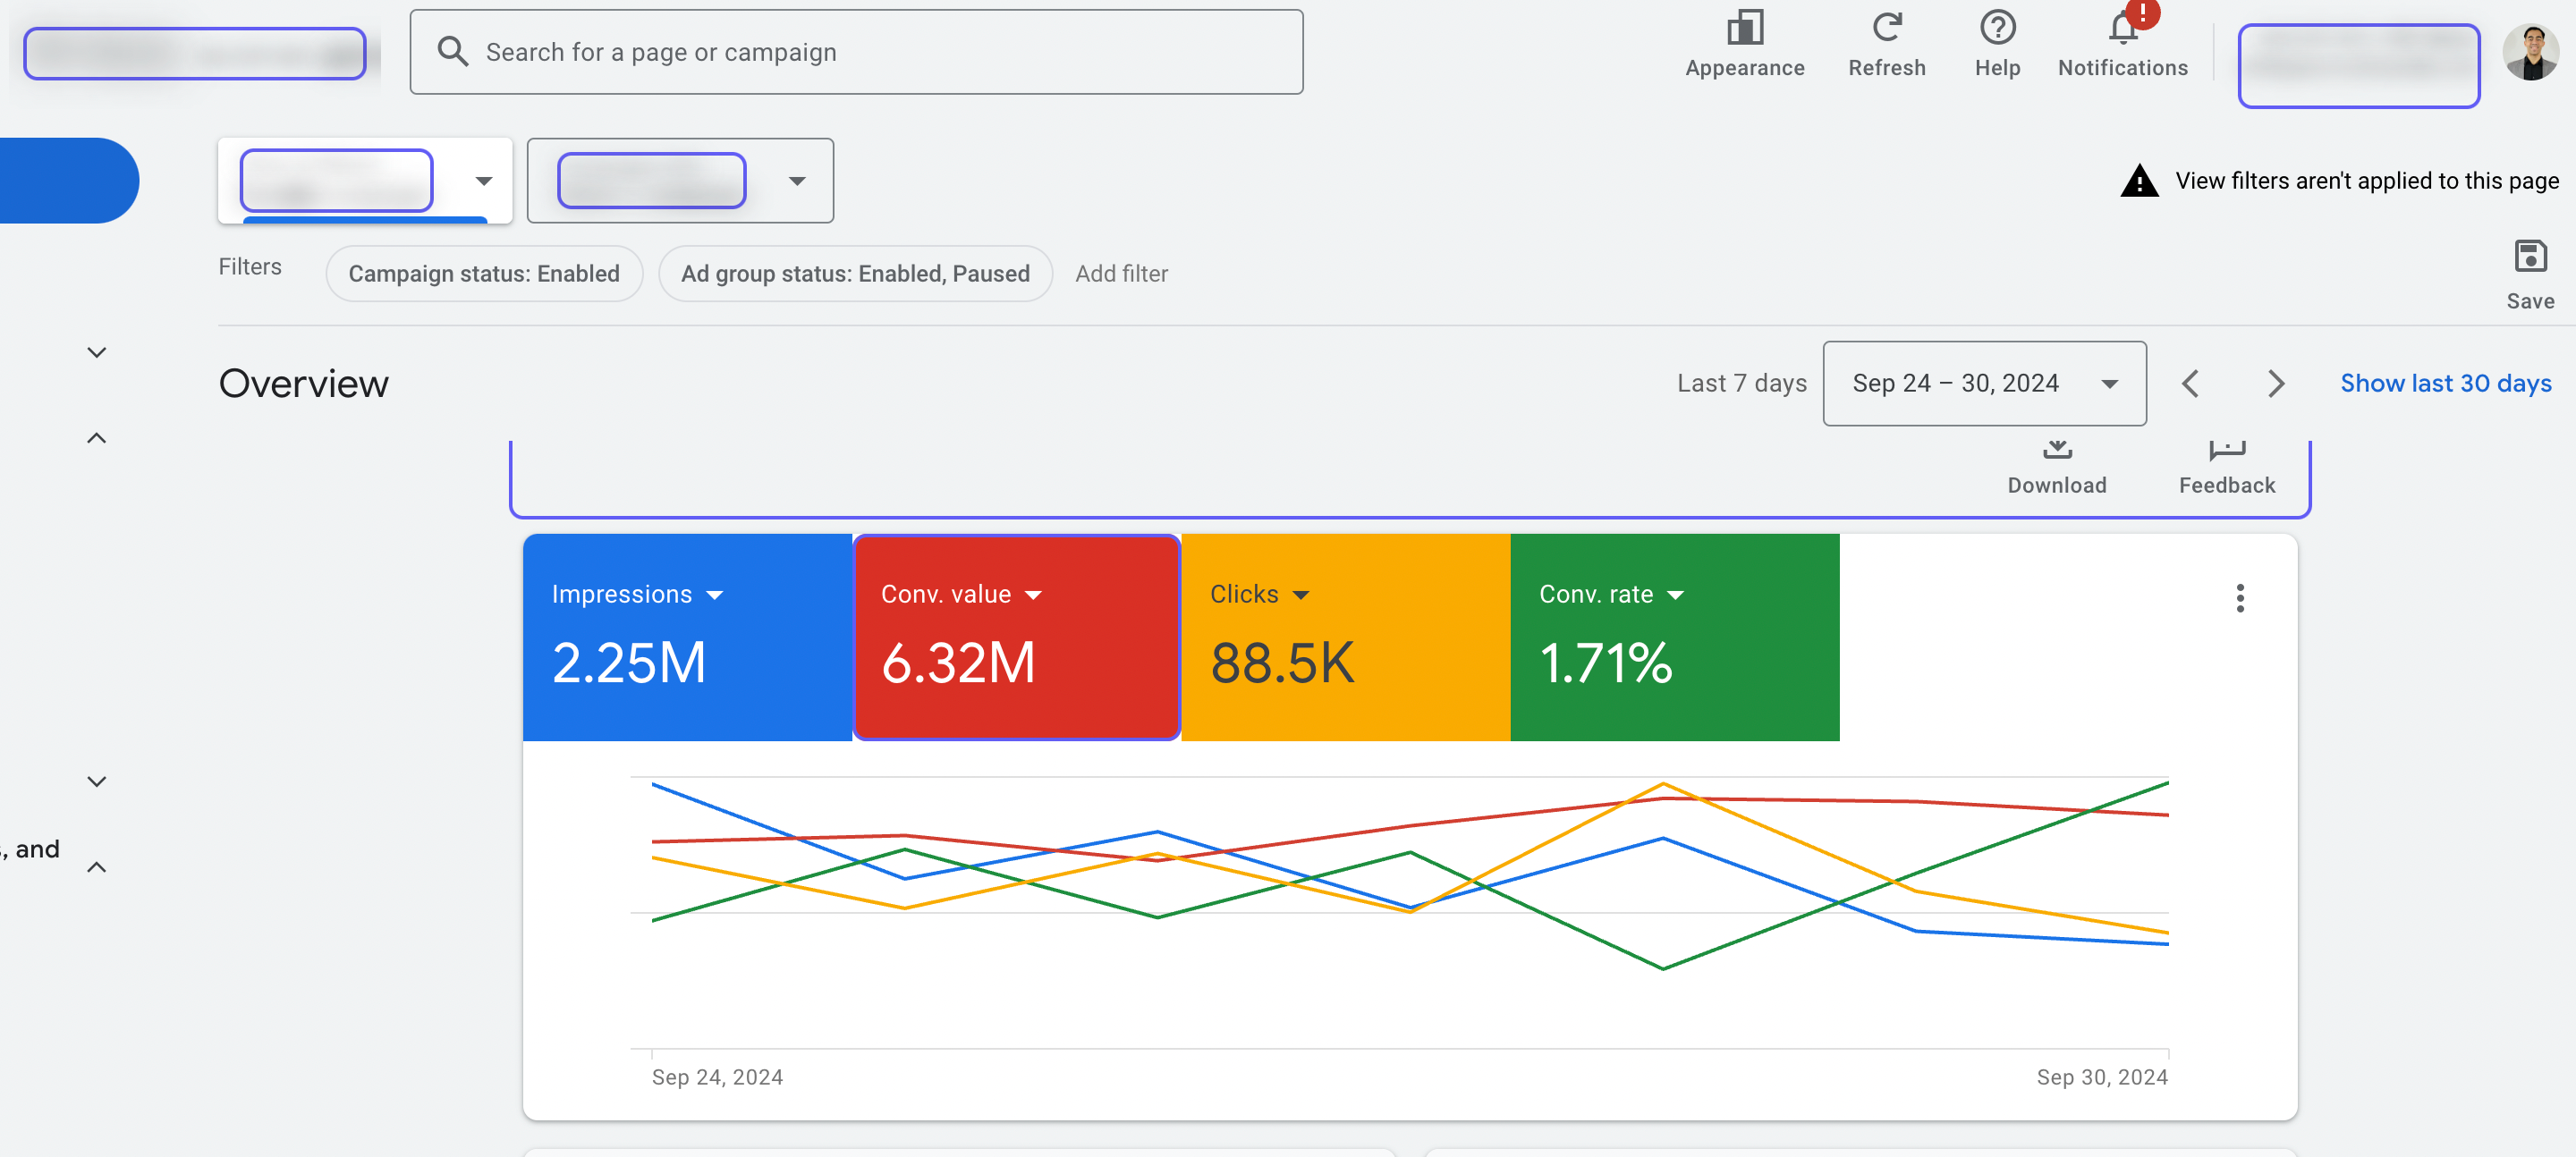Click the Campaign status: Enabled filter chip

484,274
